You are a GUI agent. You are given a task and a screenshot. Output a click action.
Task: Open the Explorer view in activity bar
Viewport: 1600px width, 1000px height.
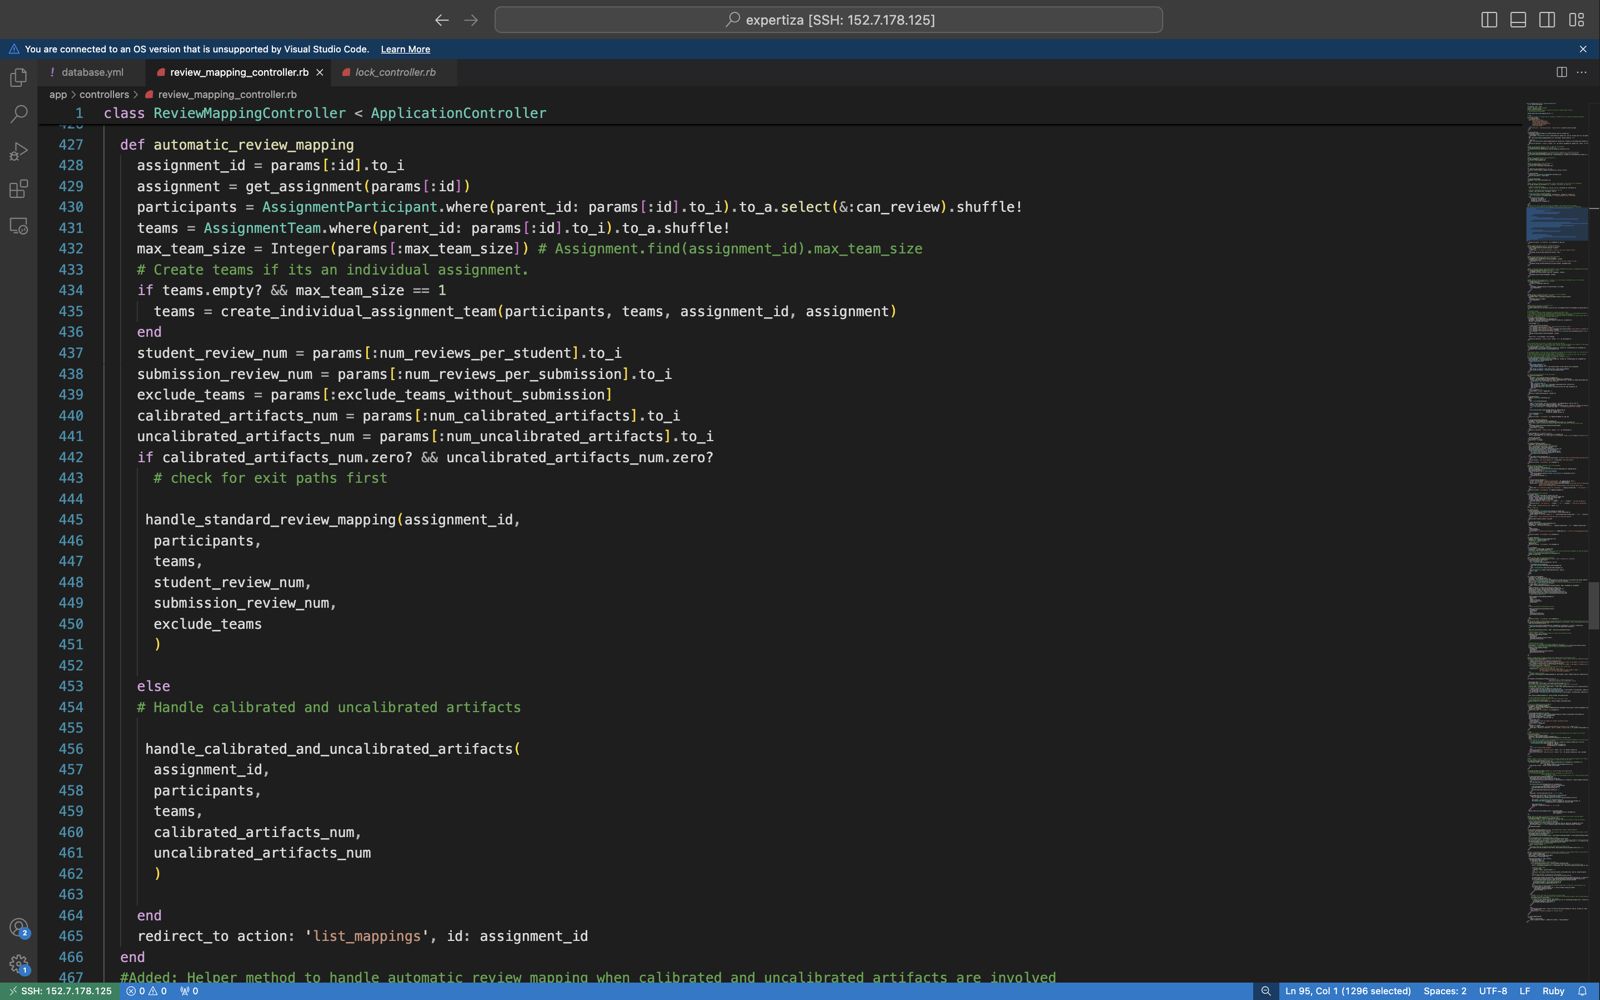point(18,78)
